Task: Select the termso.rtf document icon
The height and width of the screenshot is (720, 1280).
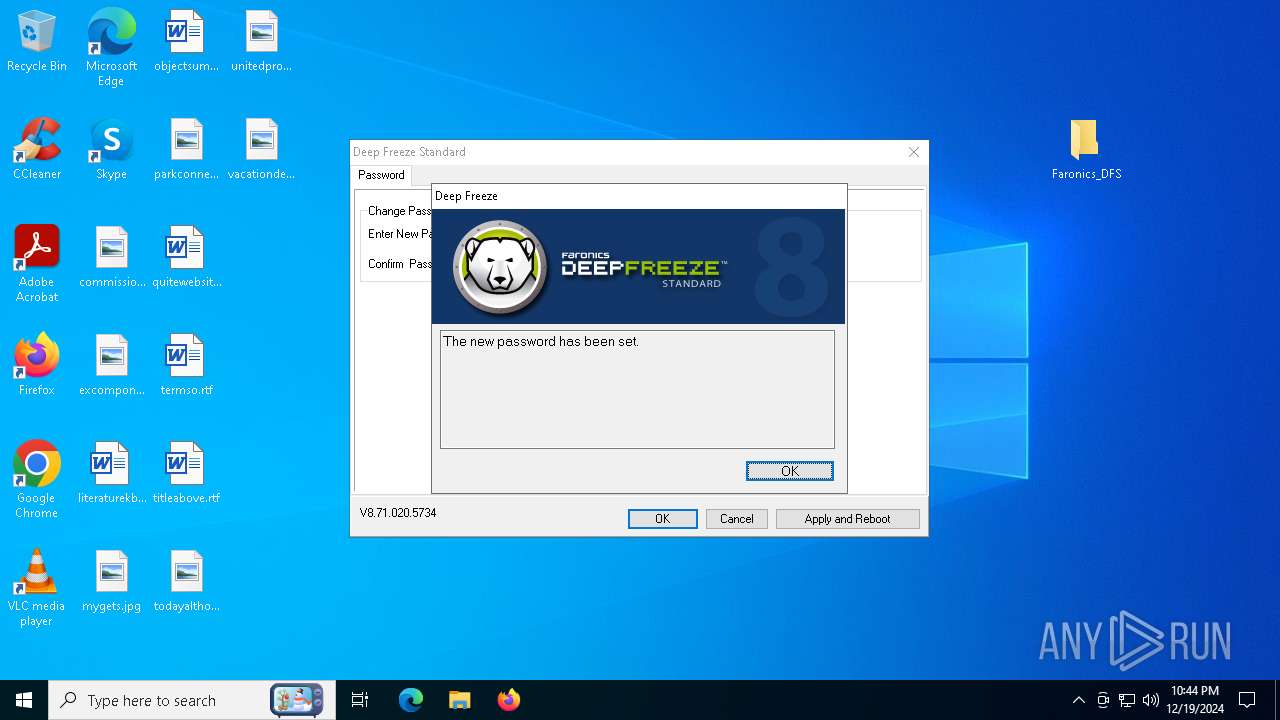Action: point(186,366)
